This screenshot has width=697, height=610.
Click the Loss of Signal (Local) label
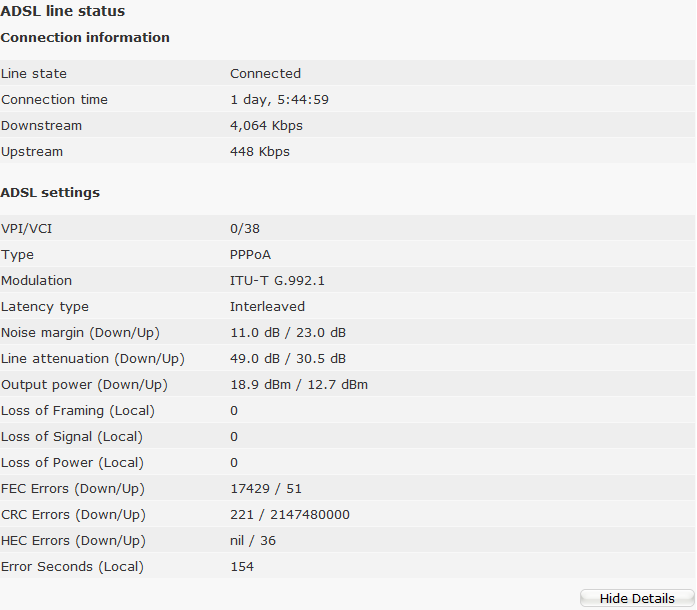point(72,436)
